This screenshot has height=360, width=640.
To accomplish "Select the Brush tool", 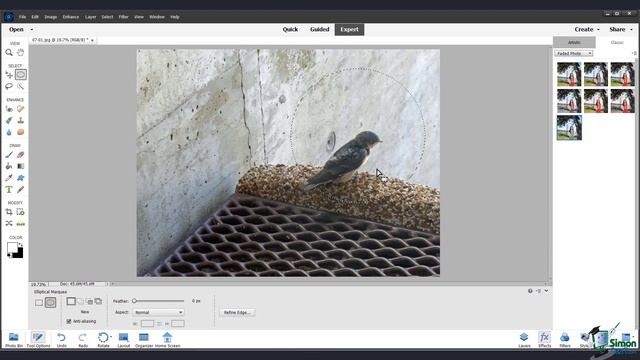I will coord(9,155).
